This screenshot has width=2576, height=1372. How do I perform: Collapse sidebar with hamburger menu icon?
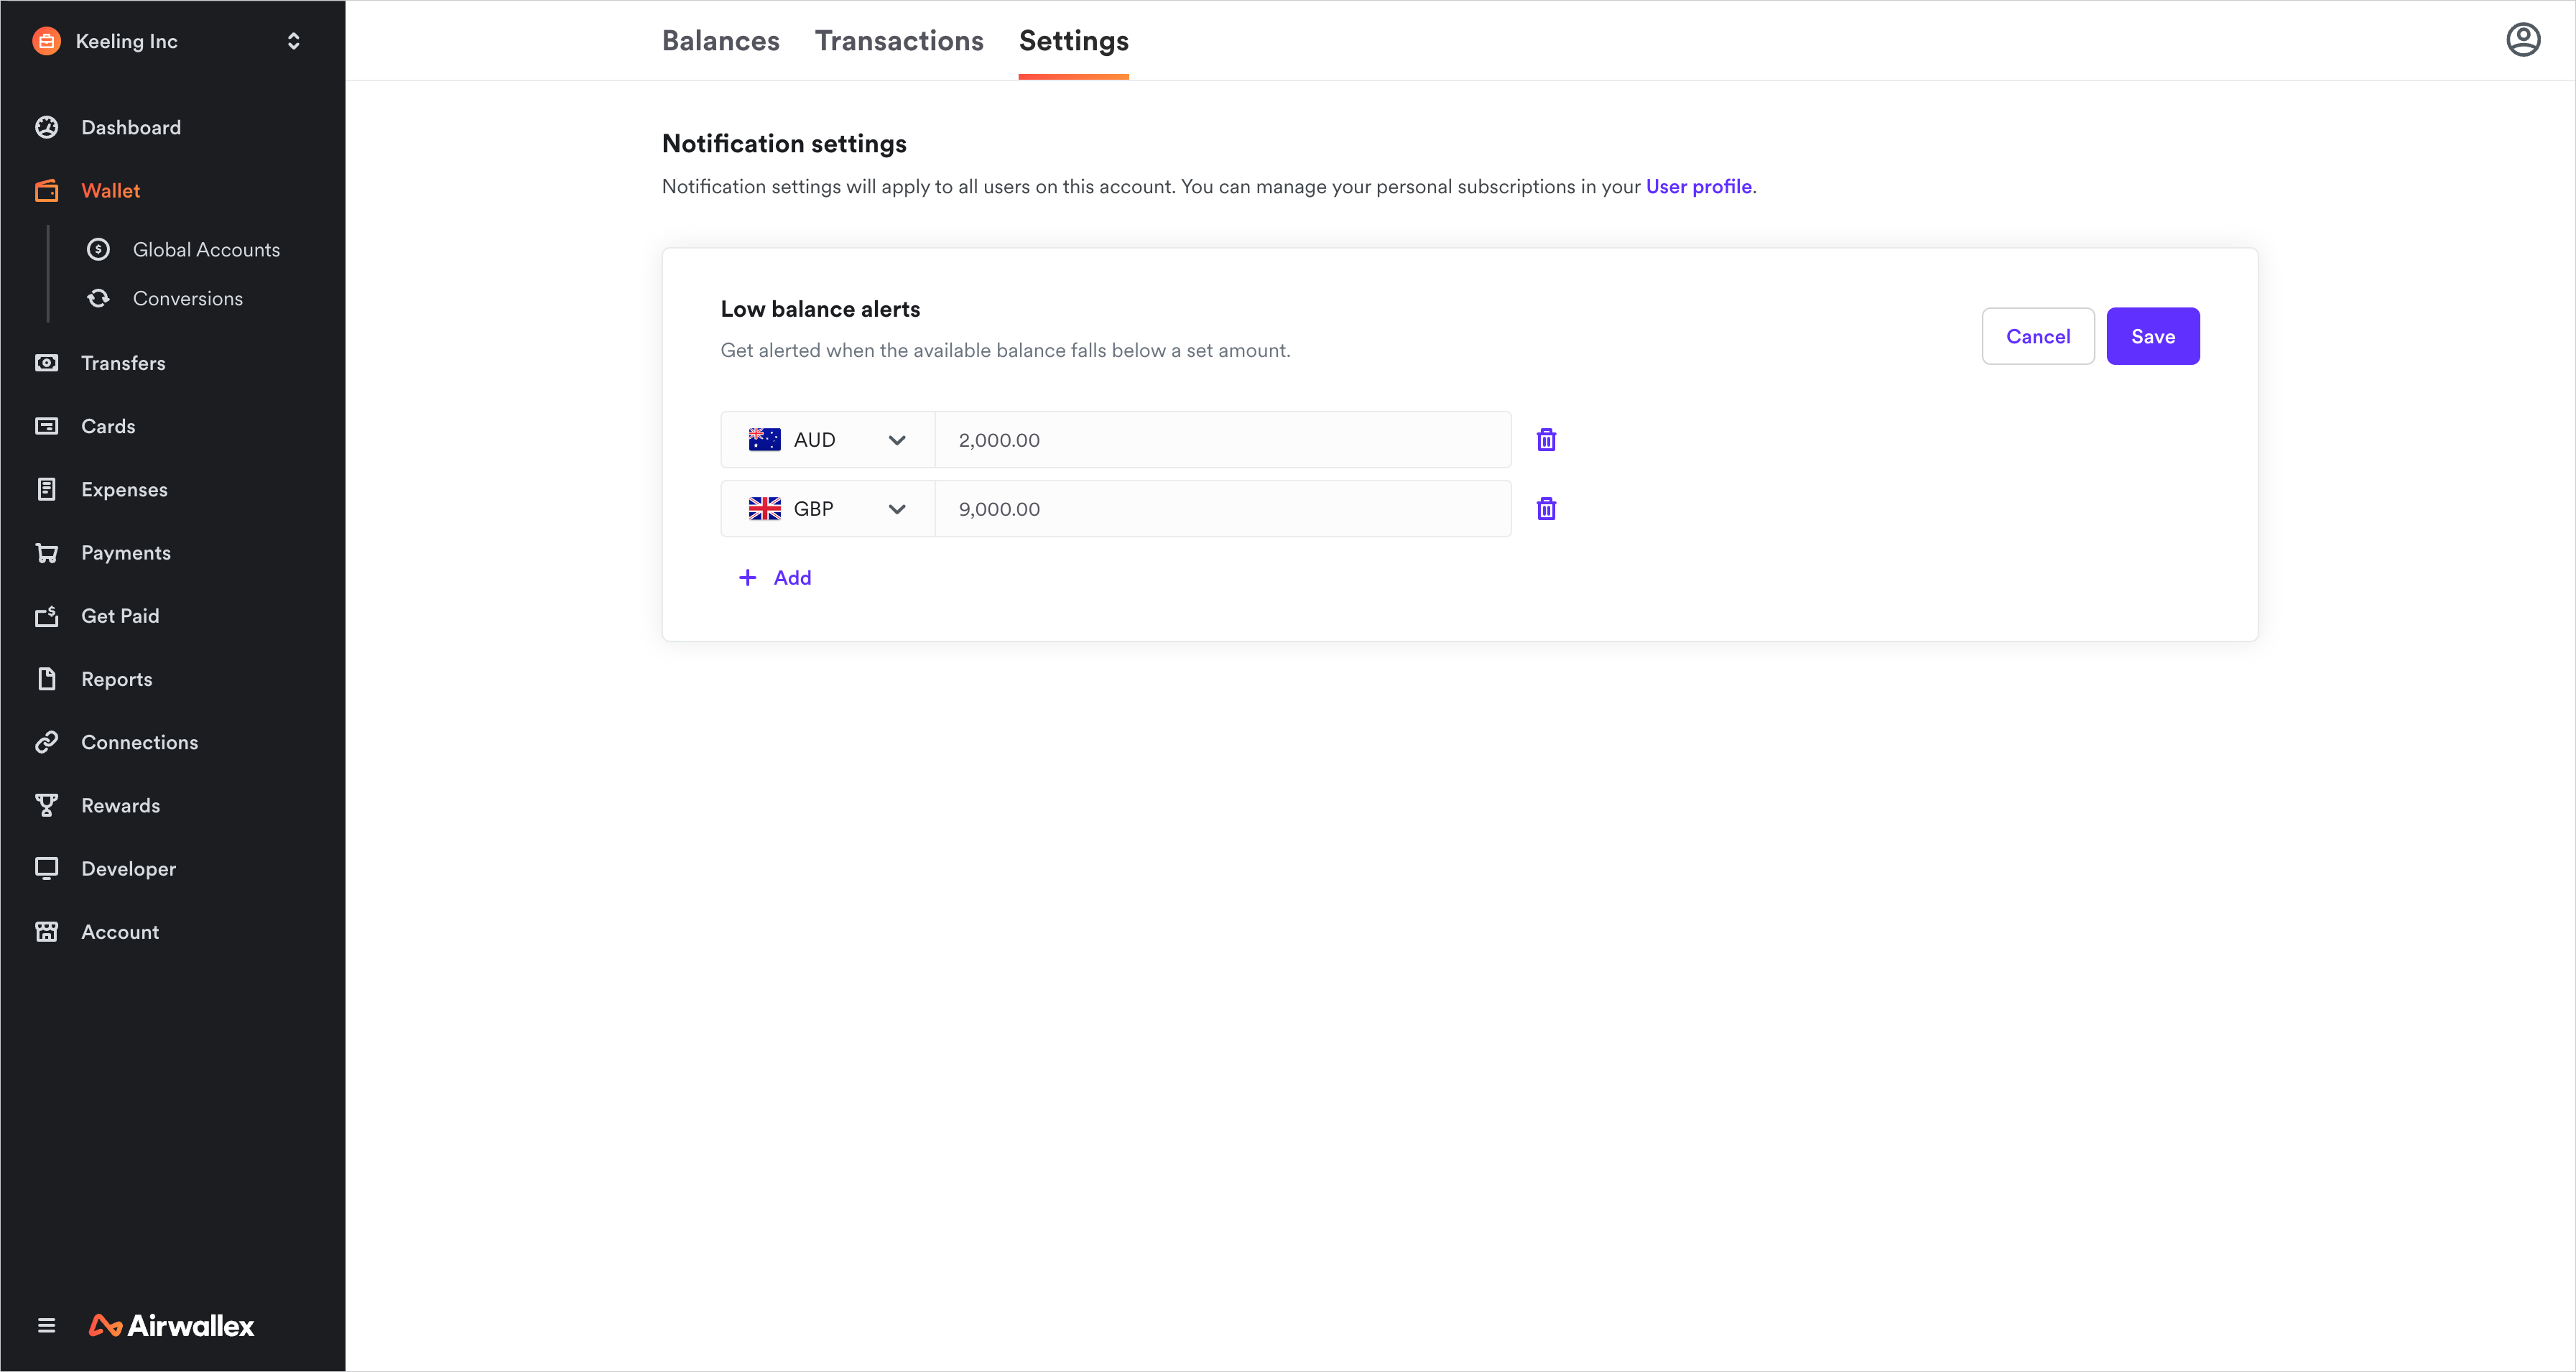(46, 1326)
